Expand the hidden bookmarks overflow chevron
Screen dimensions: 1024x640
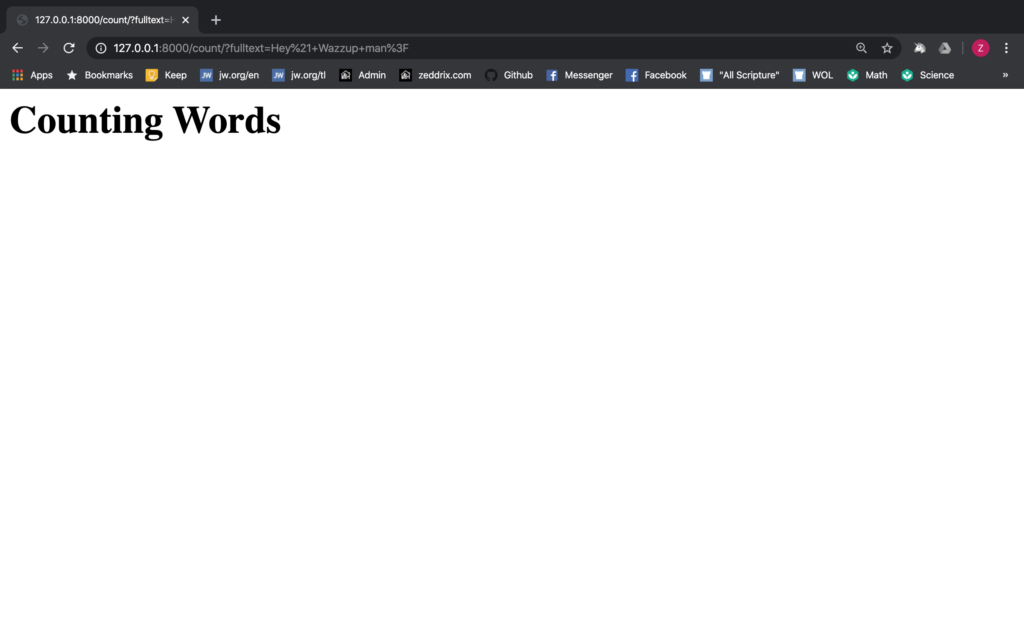coord(1005,75)
